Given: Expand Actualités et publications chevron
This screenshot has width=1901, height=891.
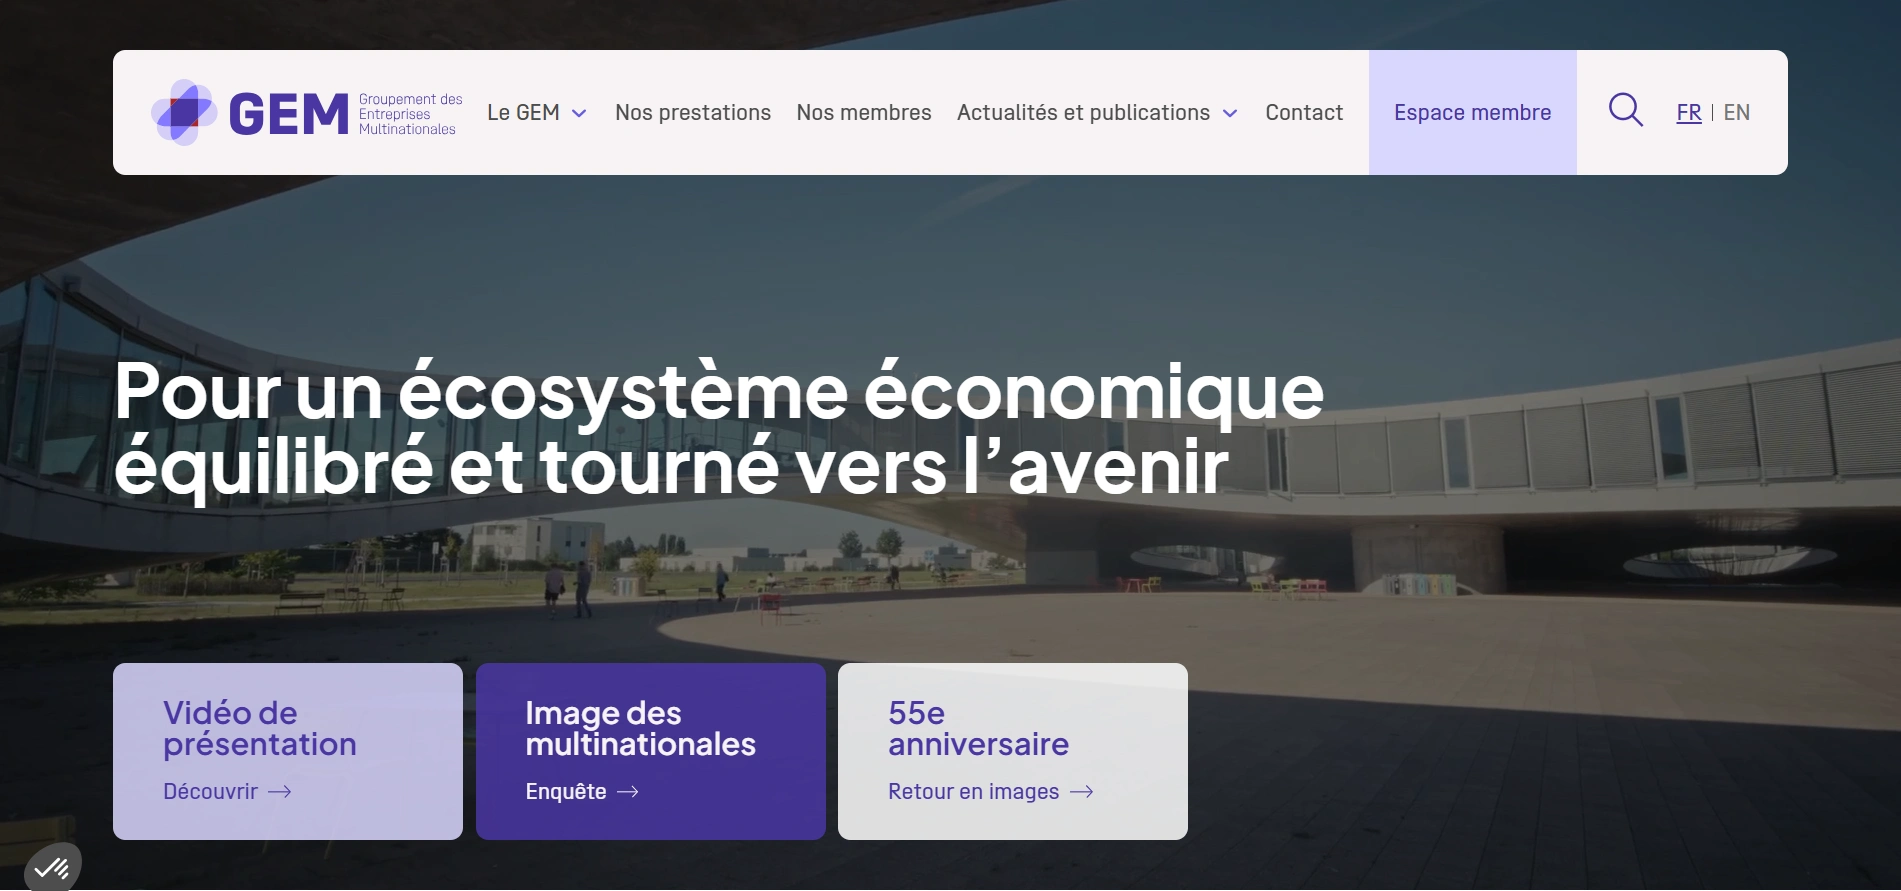Looking at the screenshot, I should click(x=1230, y=114).
